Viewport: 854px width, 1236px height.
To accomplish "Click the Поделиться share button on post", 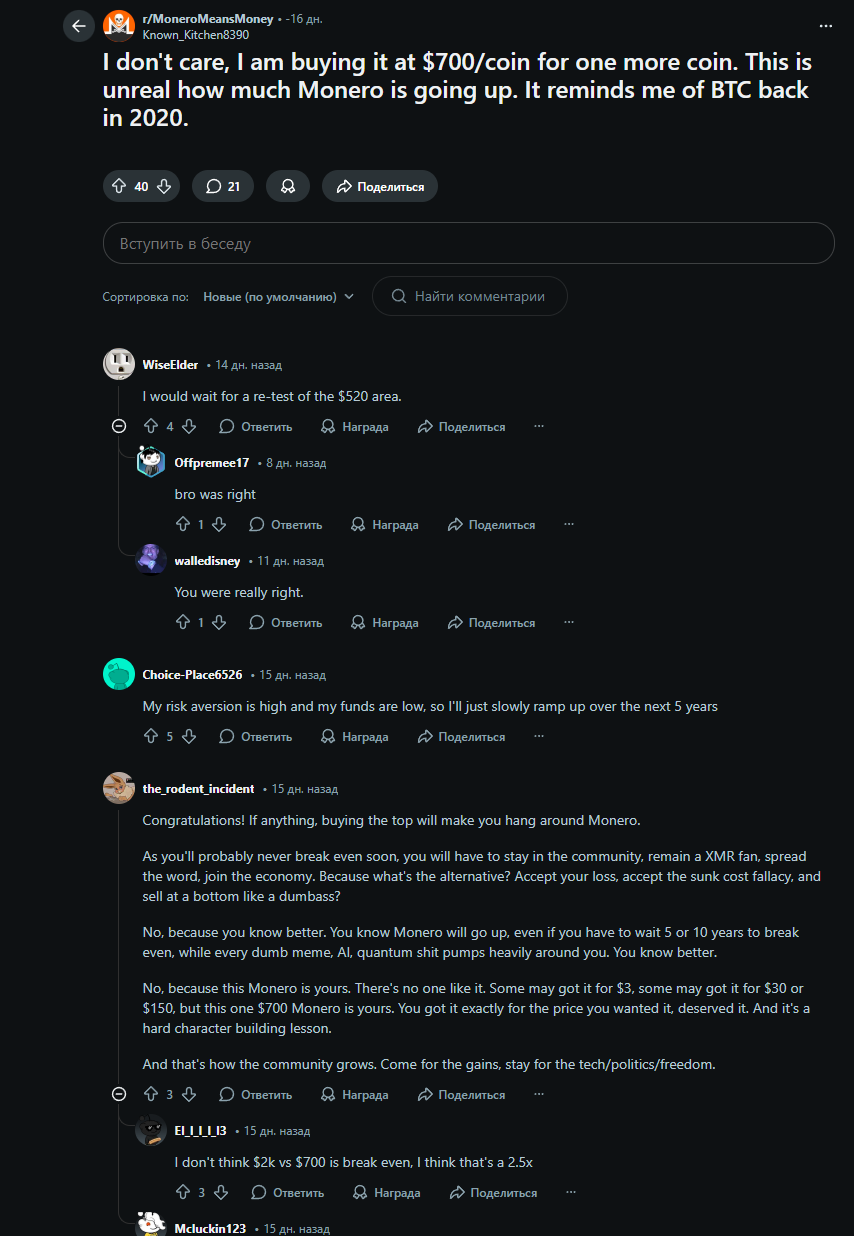I will [x=380, y=186].
